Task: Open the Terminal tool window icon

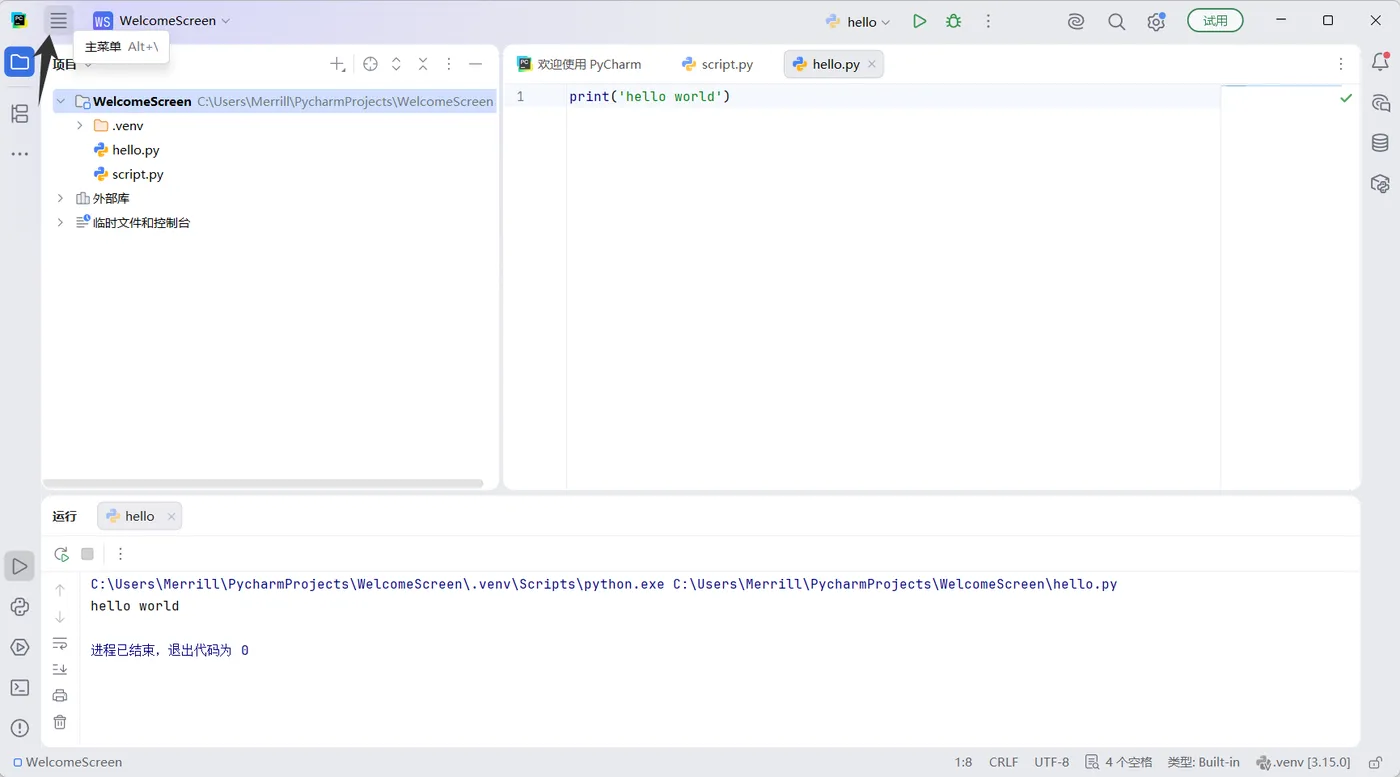Action: tap(20, 688)
